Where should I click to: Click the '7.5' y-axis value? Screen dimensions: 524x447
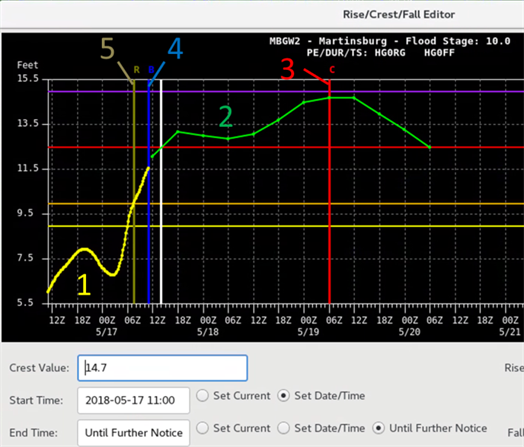pyautogui.click(x=25, y=258)
